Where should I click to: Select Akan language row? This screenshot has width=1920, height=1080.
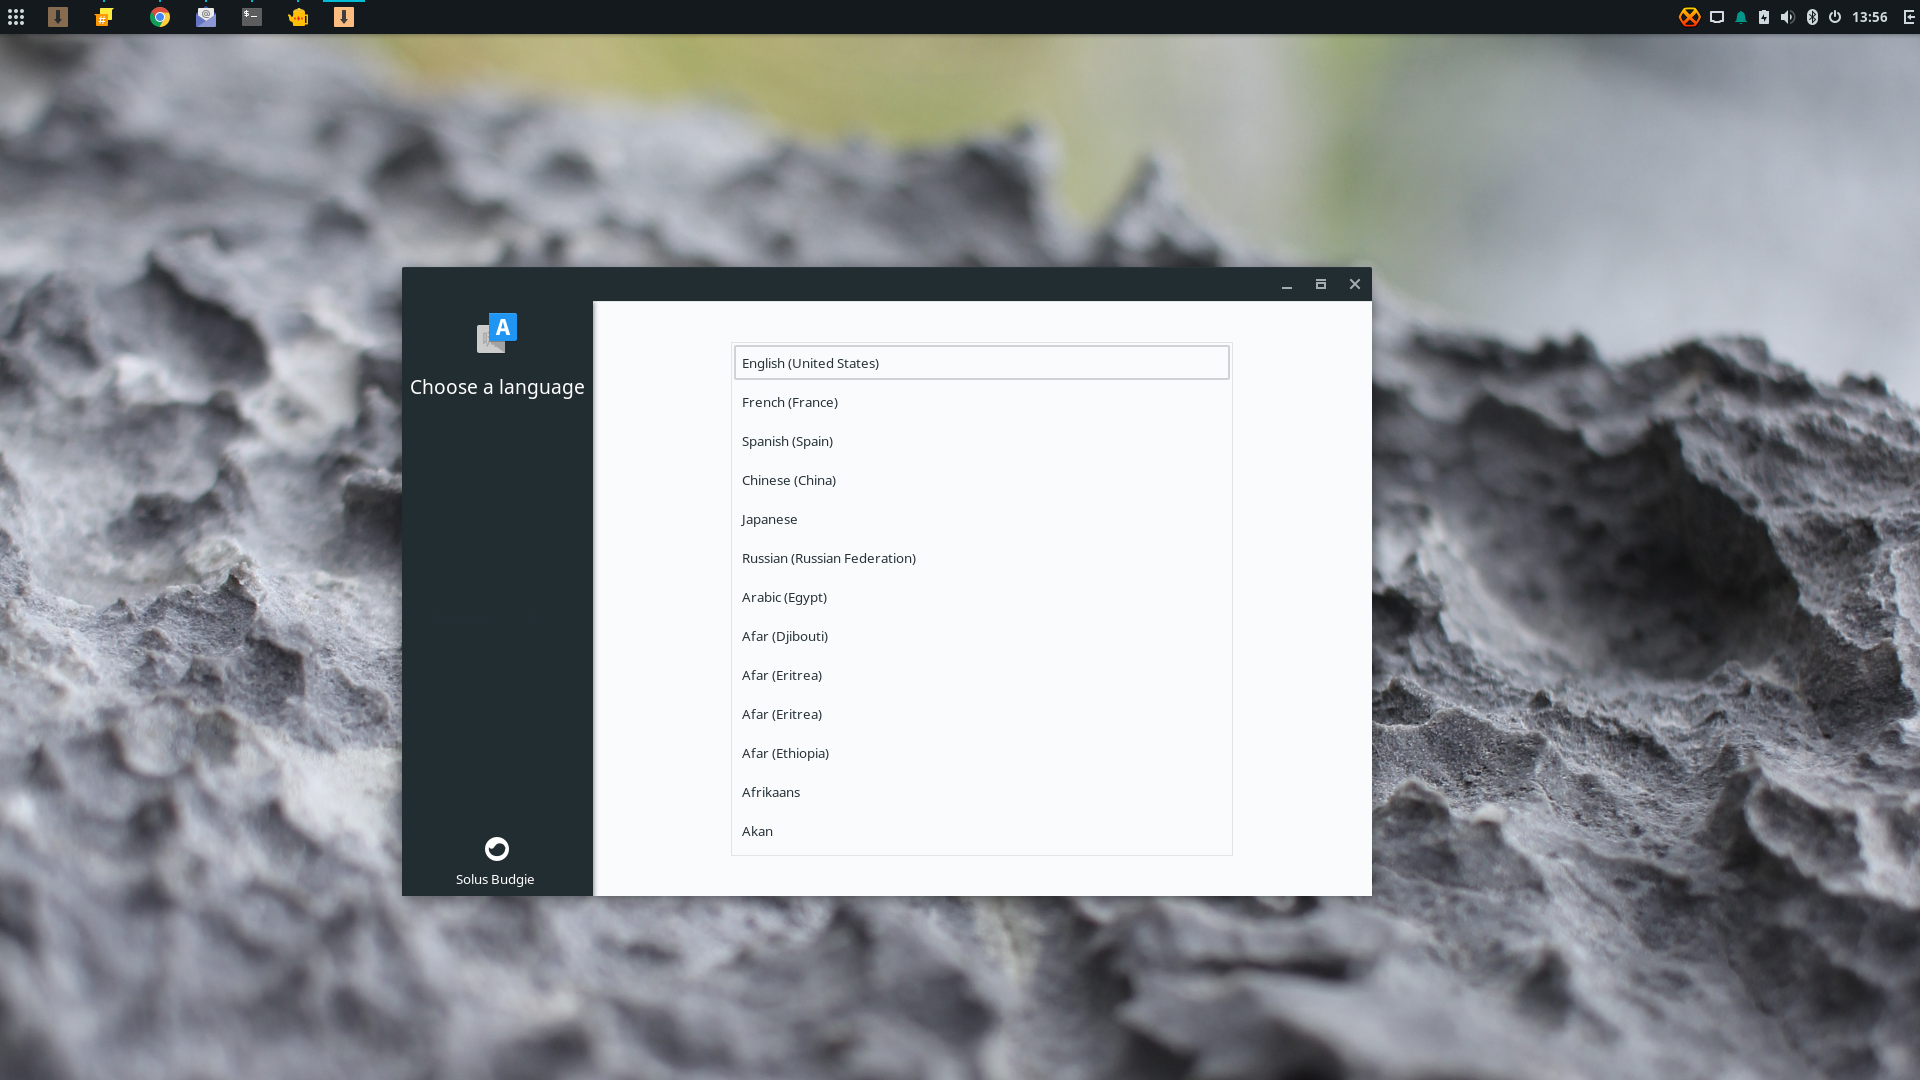[x=982, y=831]
